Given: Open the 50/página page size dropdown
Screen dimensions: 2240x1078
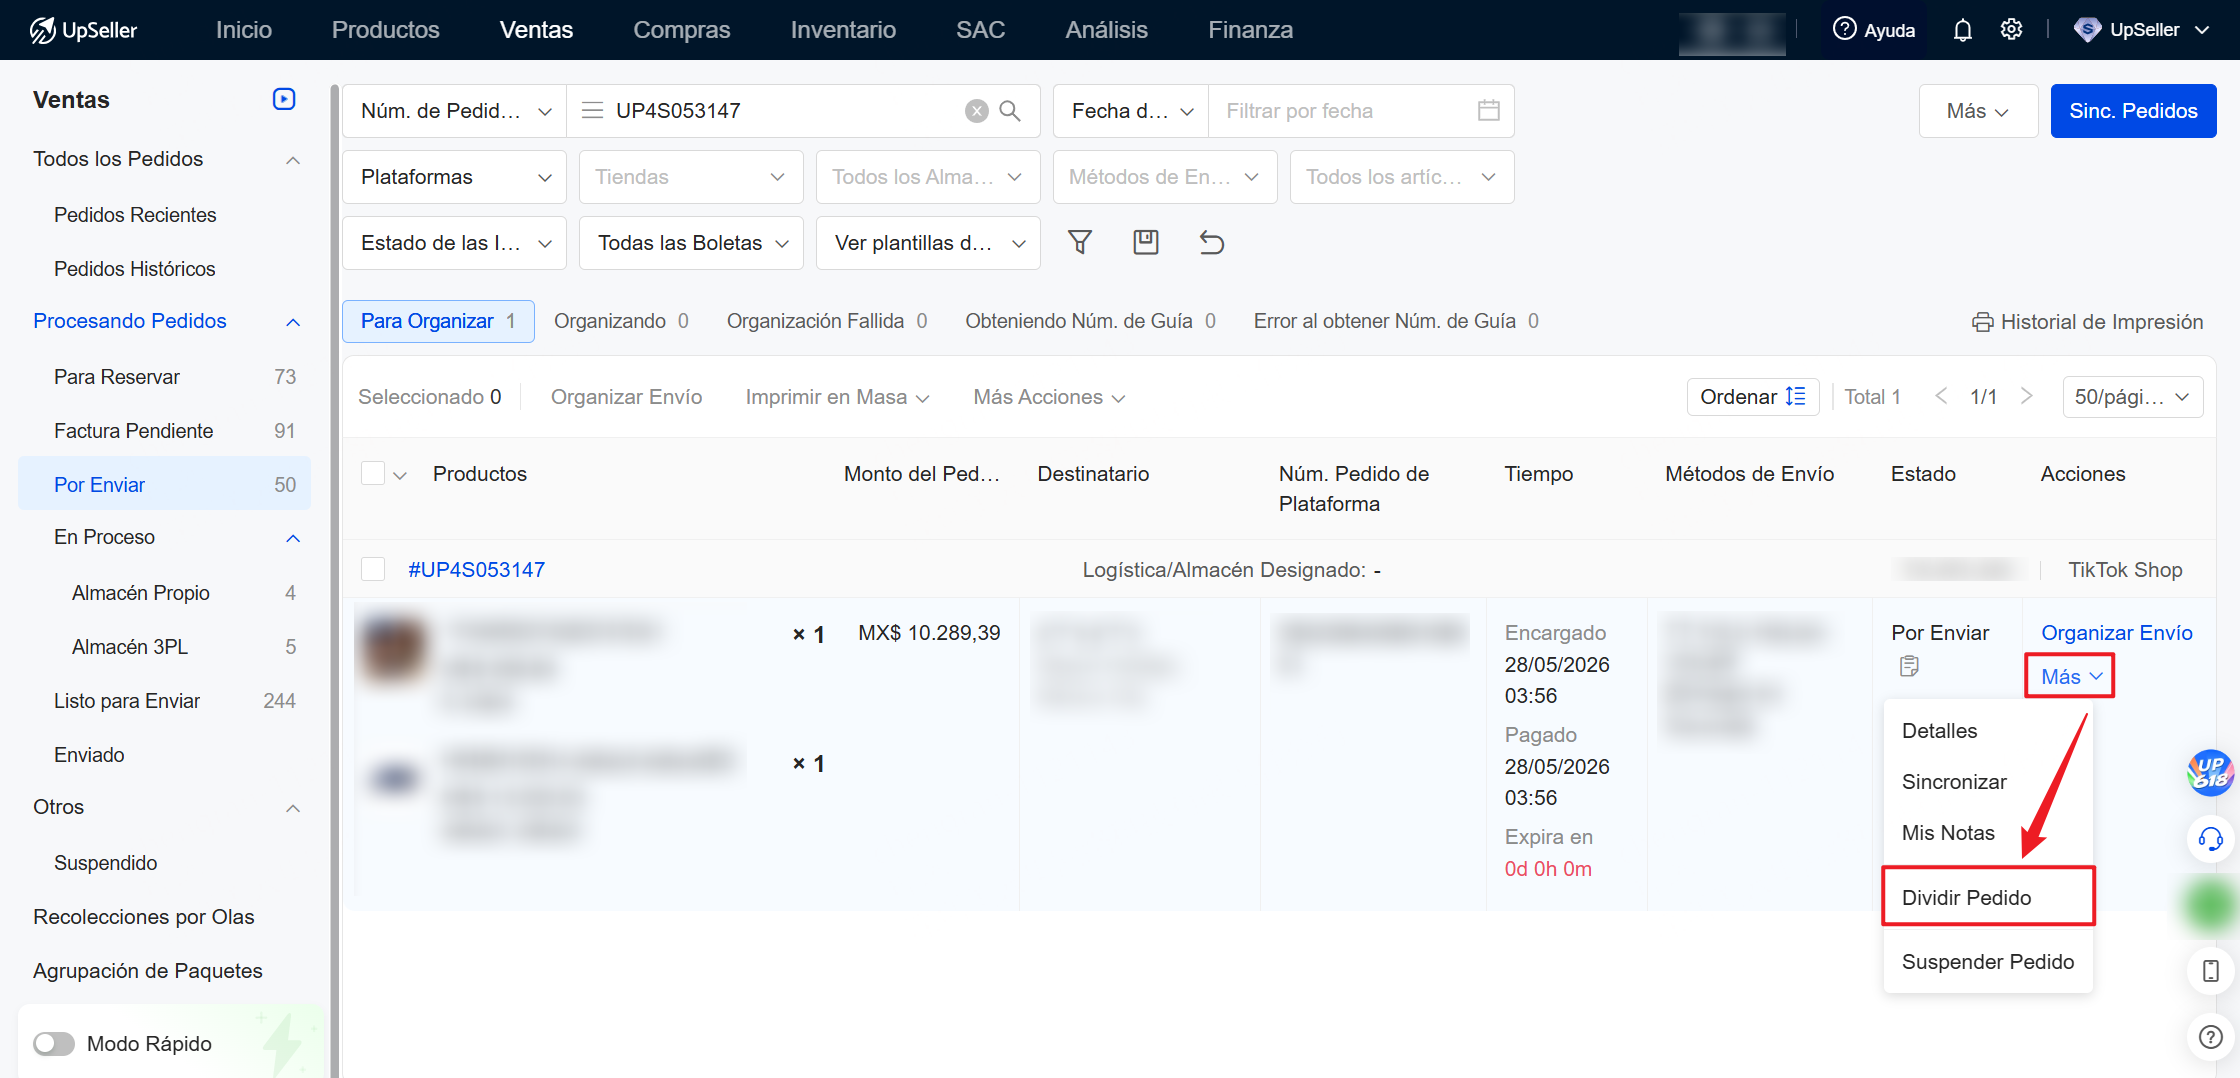Looking at the screenshot, I should (x=2132, y=397).
